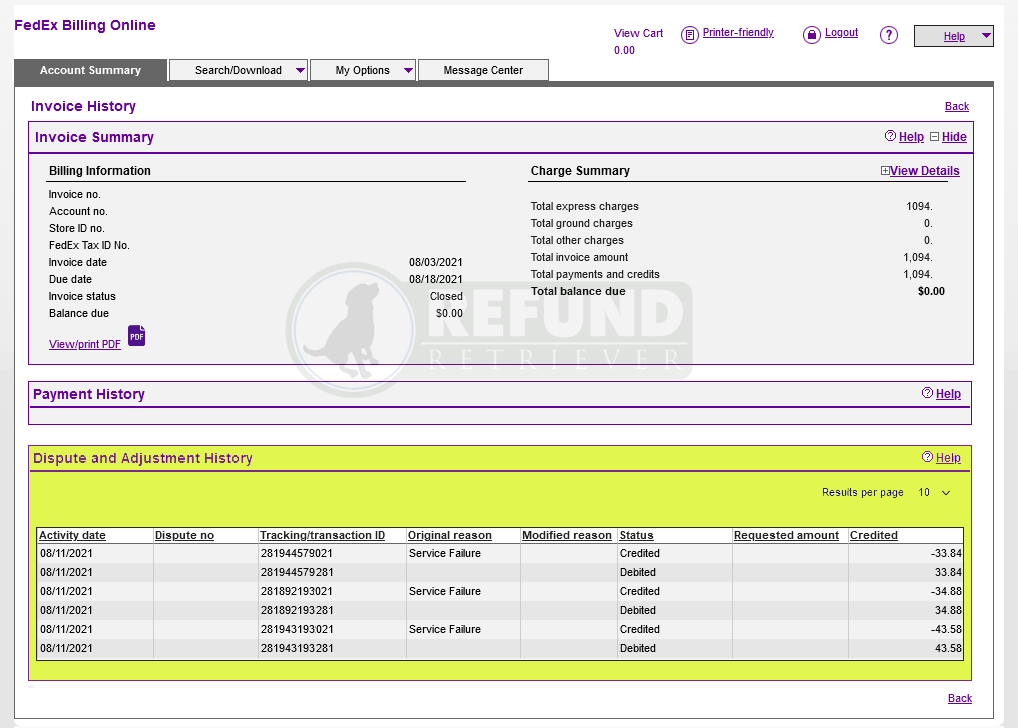Switch to Account Summary tab
The height and width of the screenshot is (728, 1018).
pos(90,70)
